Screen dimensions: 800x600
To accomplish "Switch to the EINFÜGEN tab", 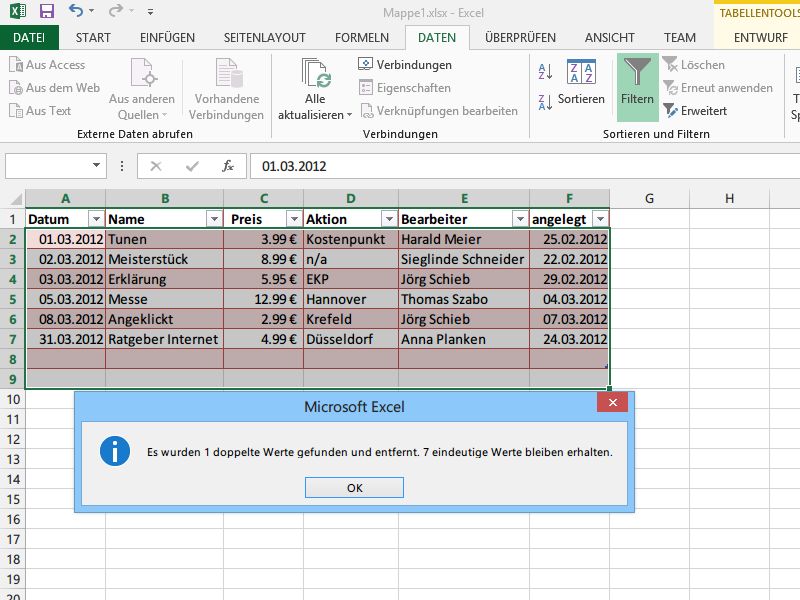I will (167, 38).
